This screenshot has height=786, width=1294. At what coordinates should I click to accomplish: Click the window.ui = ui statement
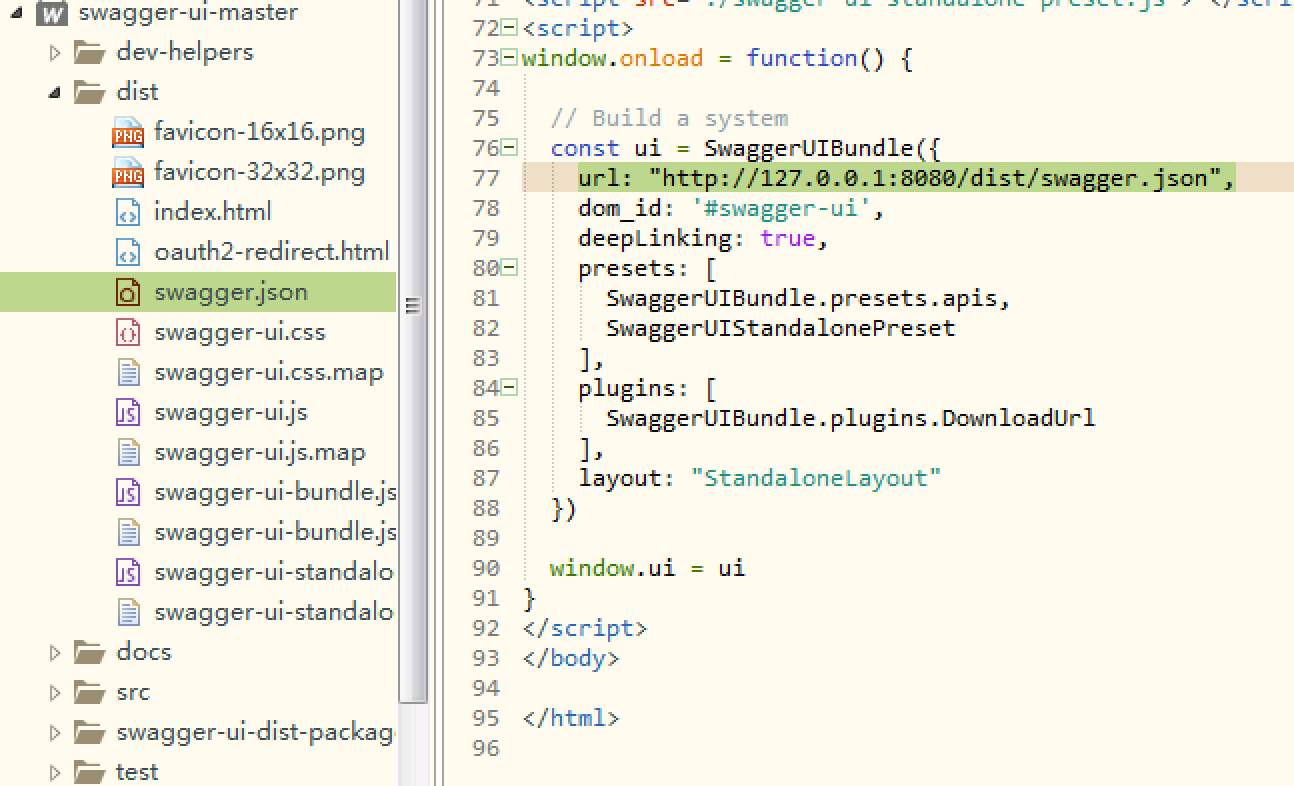[x=648, y=568]
